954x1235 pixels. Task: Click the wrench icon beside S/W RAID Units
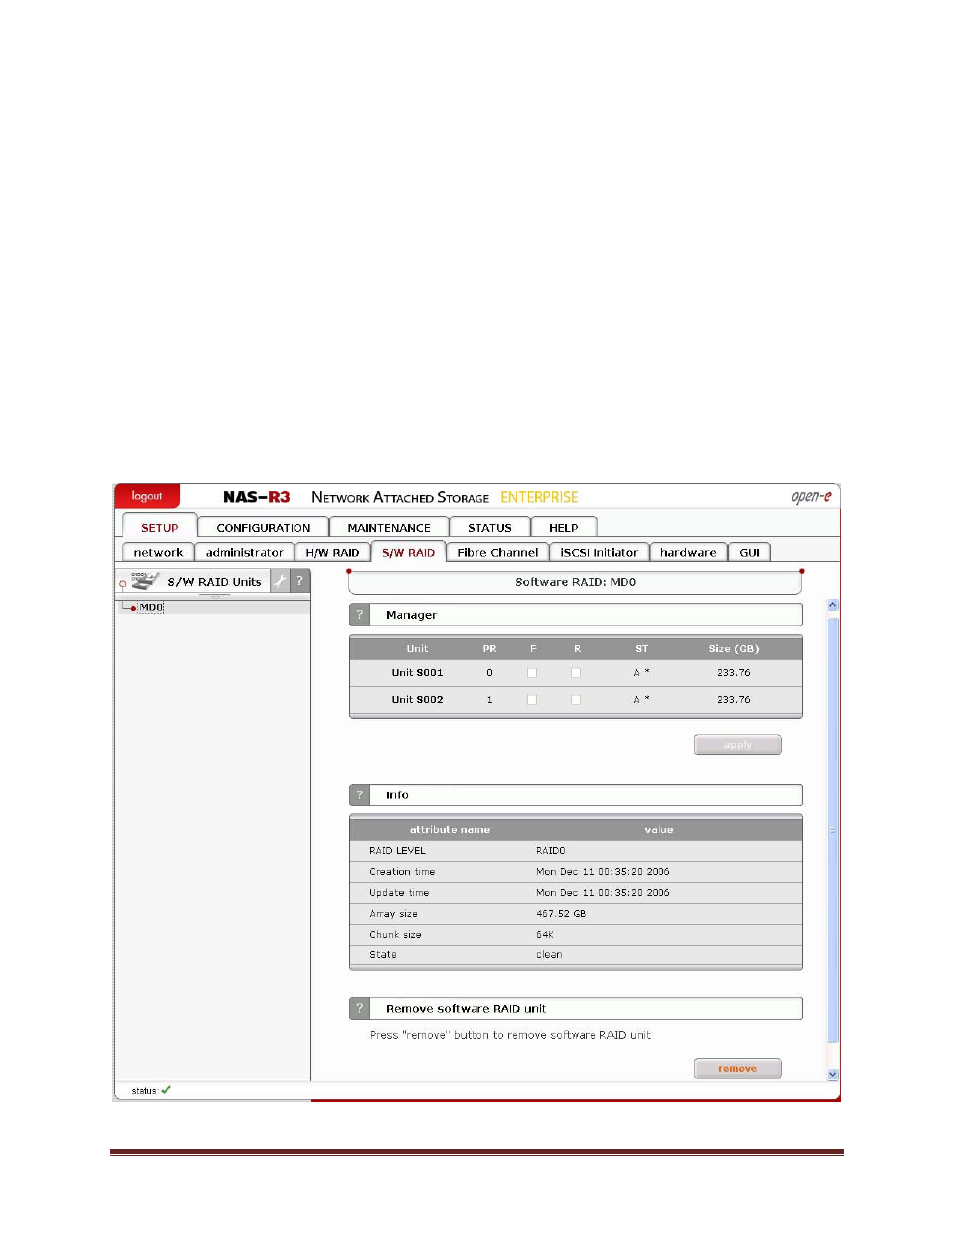[x=280, y=581]
